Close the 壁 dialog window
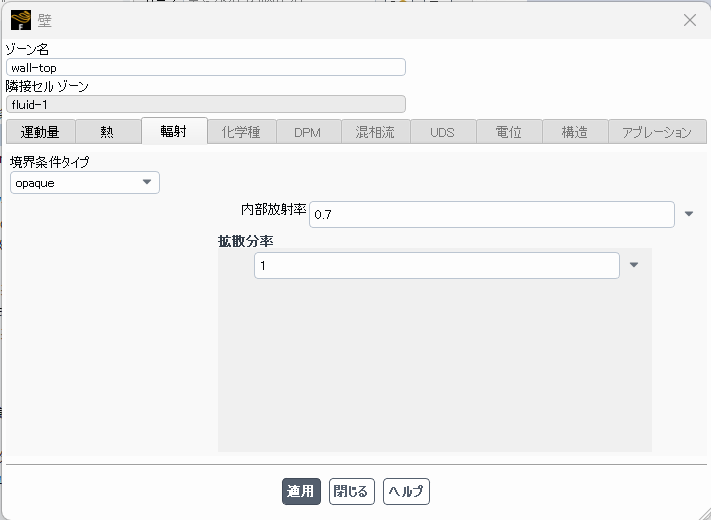Image resolution: width=711 pixels, height=520 pixels. (690, 20)
